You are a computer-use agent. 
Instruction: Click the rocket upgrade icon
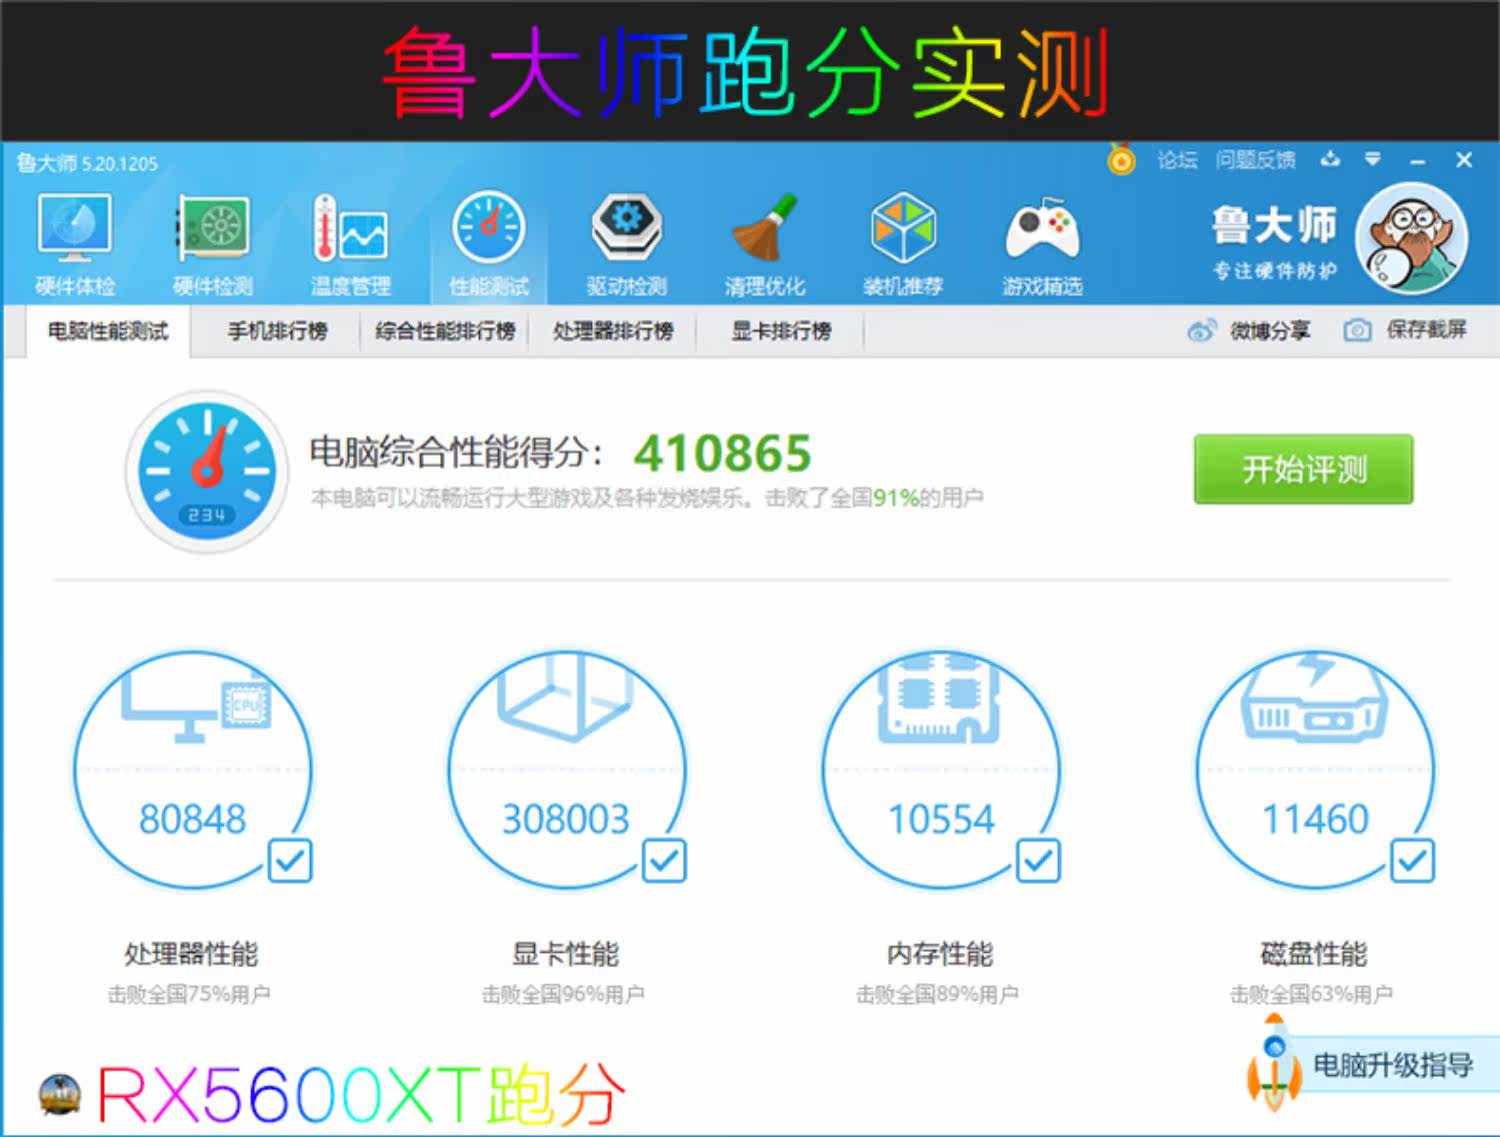(1273, 1064)
